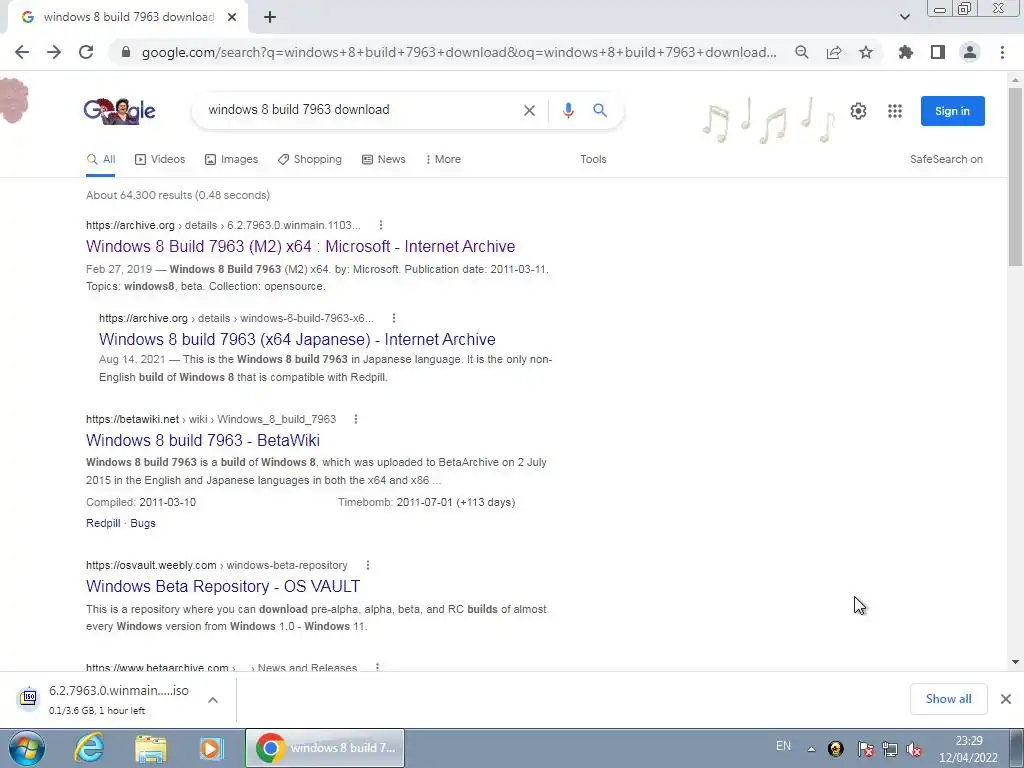Click in the Google search box
1024x768 pixels.
pyautogui.click(x=359, y=110)
